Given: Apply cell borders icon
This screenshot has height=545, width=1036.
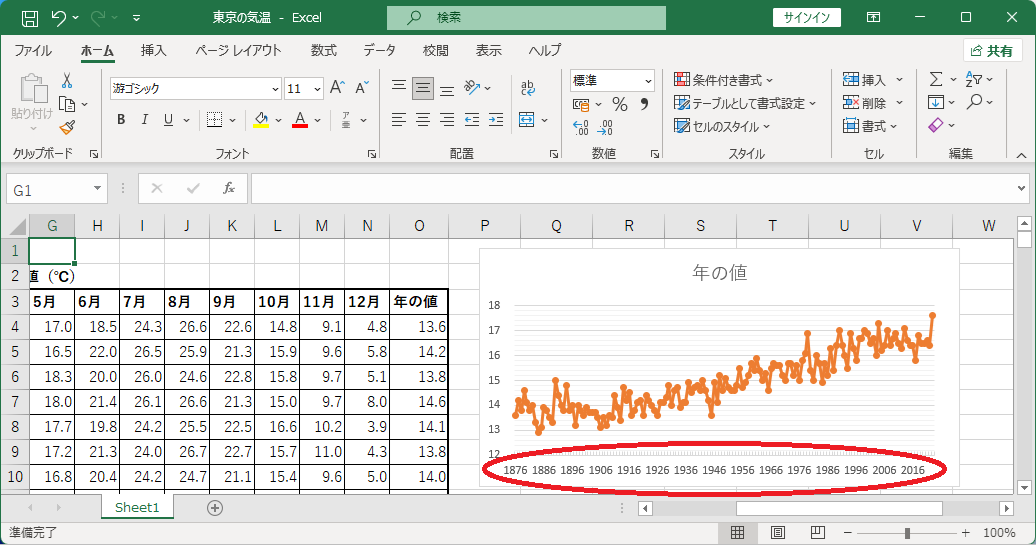Looking at the screenshot, I should click(x=214, y=120).
